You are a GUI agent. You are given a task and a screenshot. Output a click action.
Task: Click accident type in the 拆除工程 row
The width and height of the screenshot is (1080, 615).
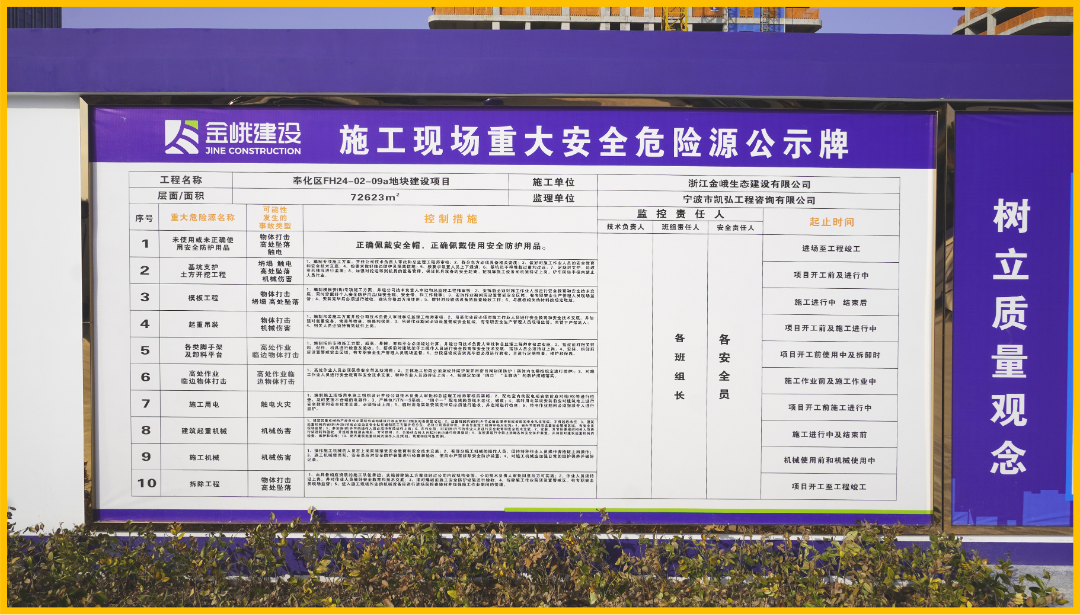(276, 483)
